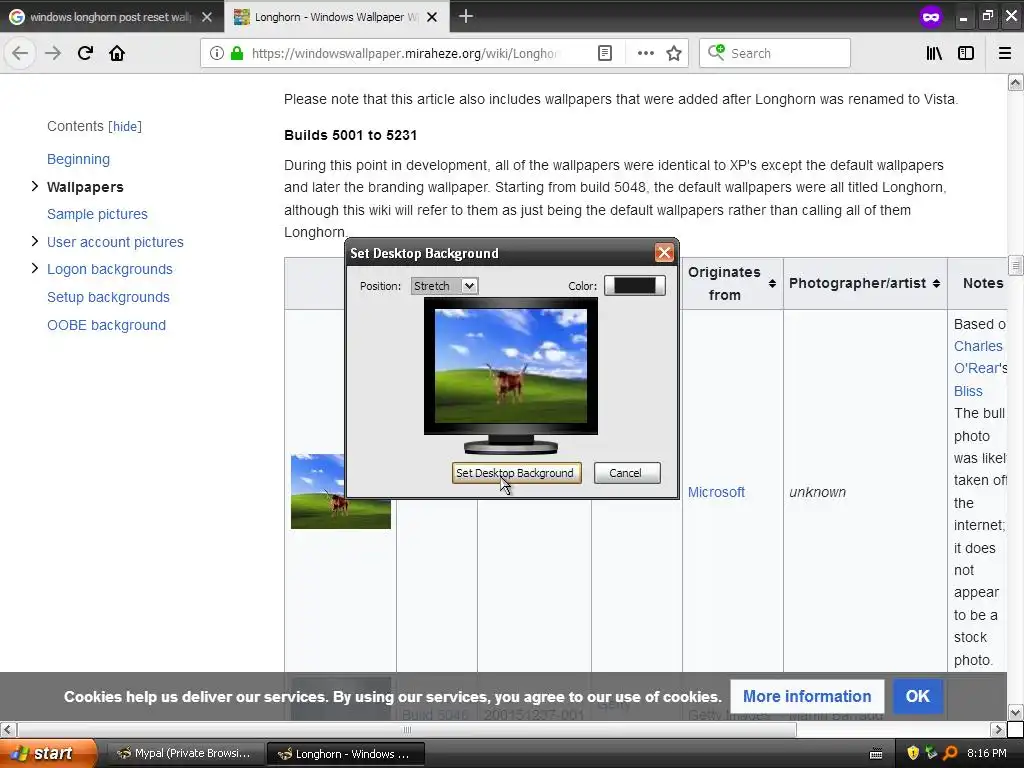The height and width of the screenshot is (768, 1024).
Task: Click the unknown photographer cell
Action: [x=818, y=492]
